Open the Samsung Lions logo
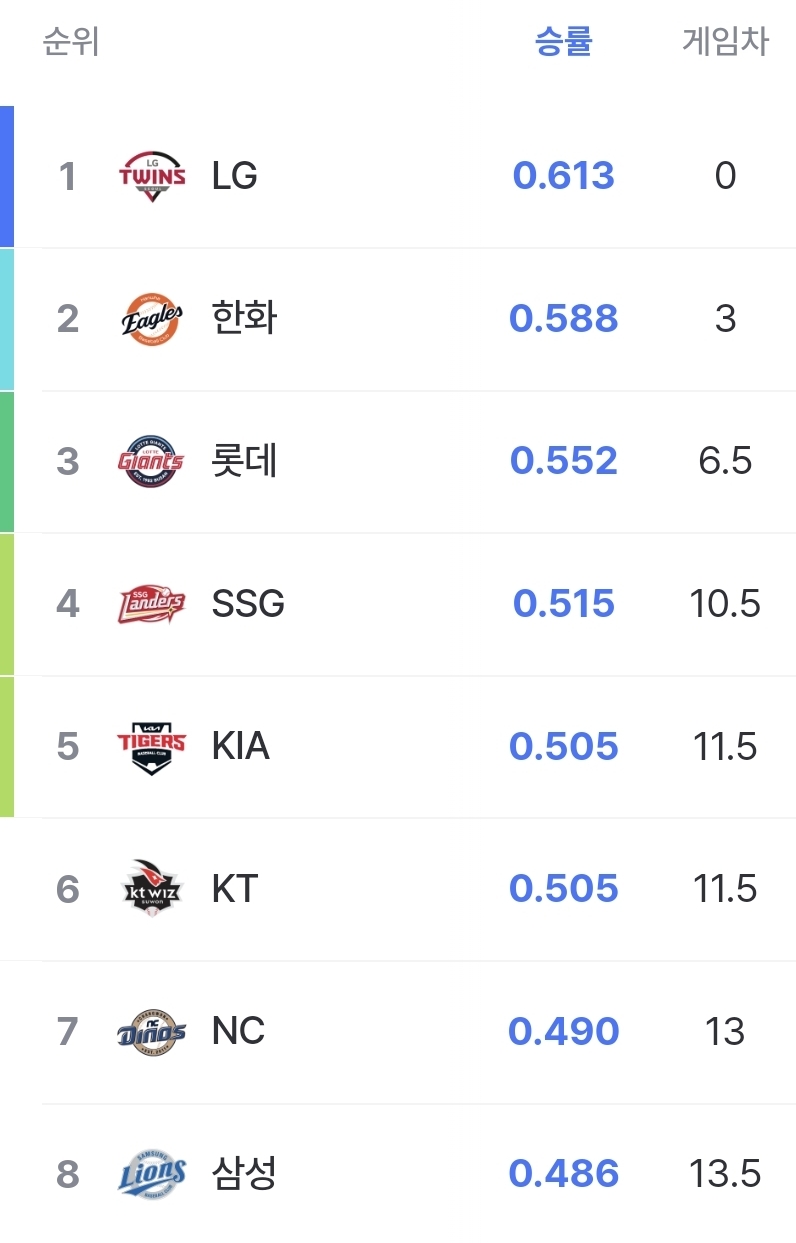 click(152, 1174)
